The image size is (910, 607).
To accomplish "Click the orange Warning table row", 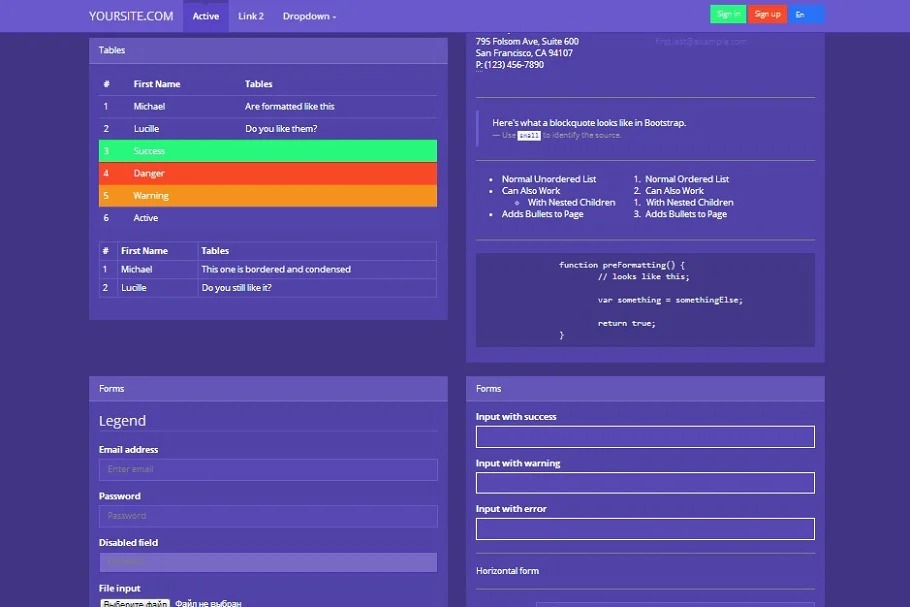I will (268, 196).
